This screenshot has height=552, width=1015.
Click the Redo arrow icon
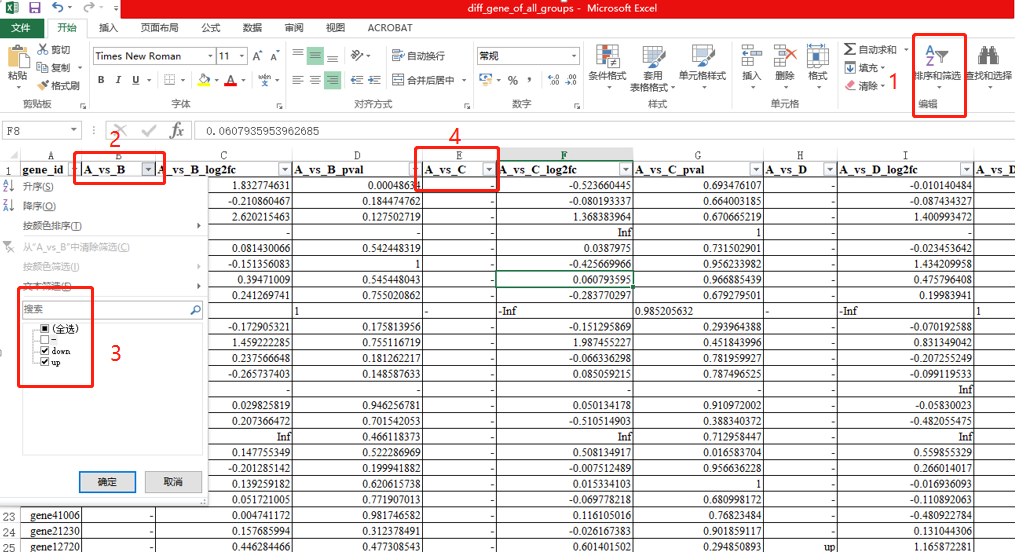pos(88,8)
